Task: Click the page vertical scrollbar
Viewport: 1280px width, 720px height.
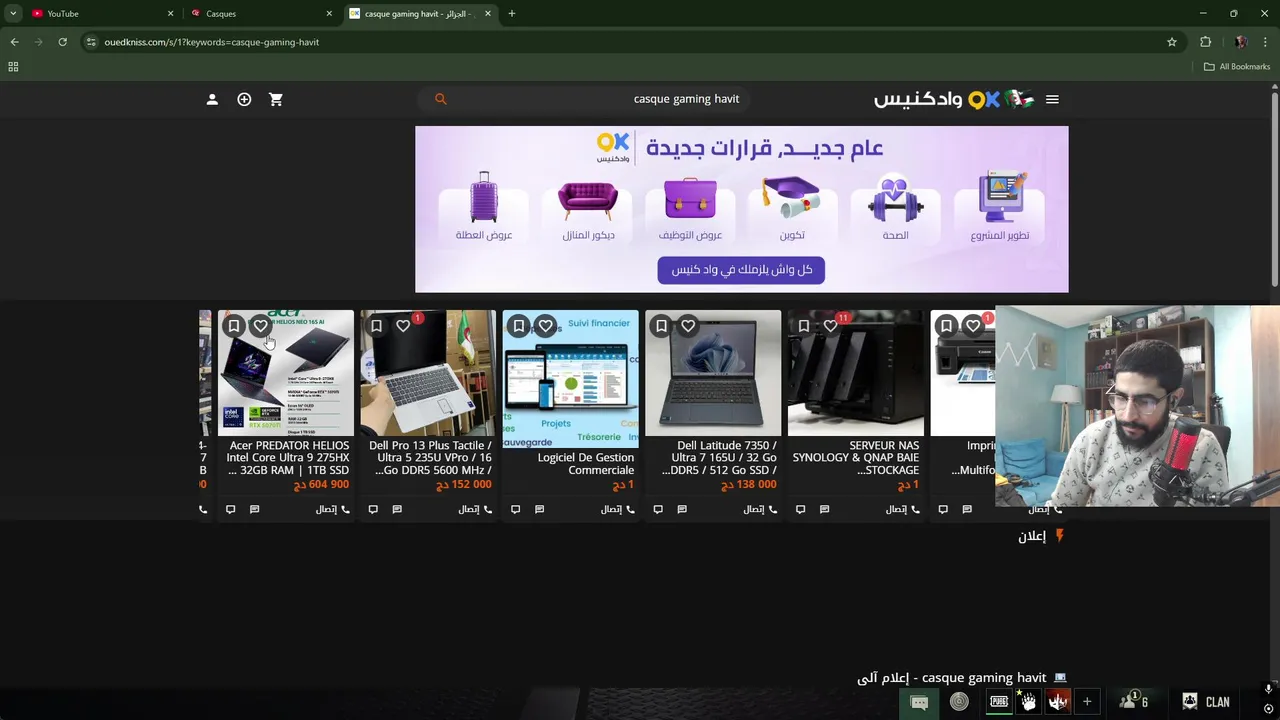Action: coord(1274,190)
